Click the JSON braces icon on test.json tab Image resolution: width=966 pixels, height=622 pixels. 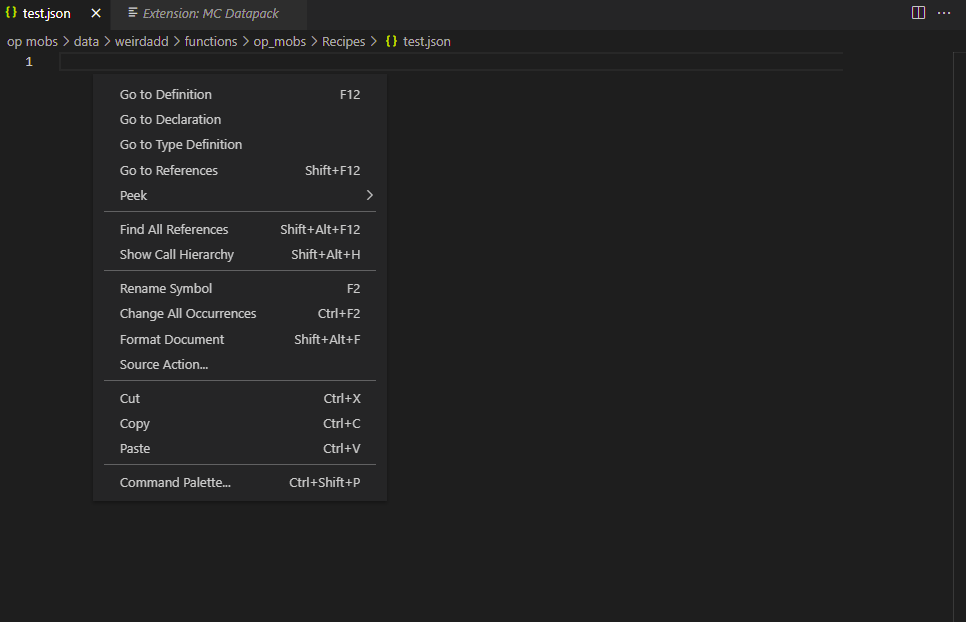15,13
